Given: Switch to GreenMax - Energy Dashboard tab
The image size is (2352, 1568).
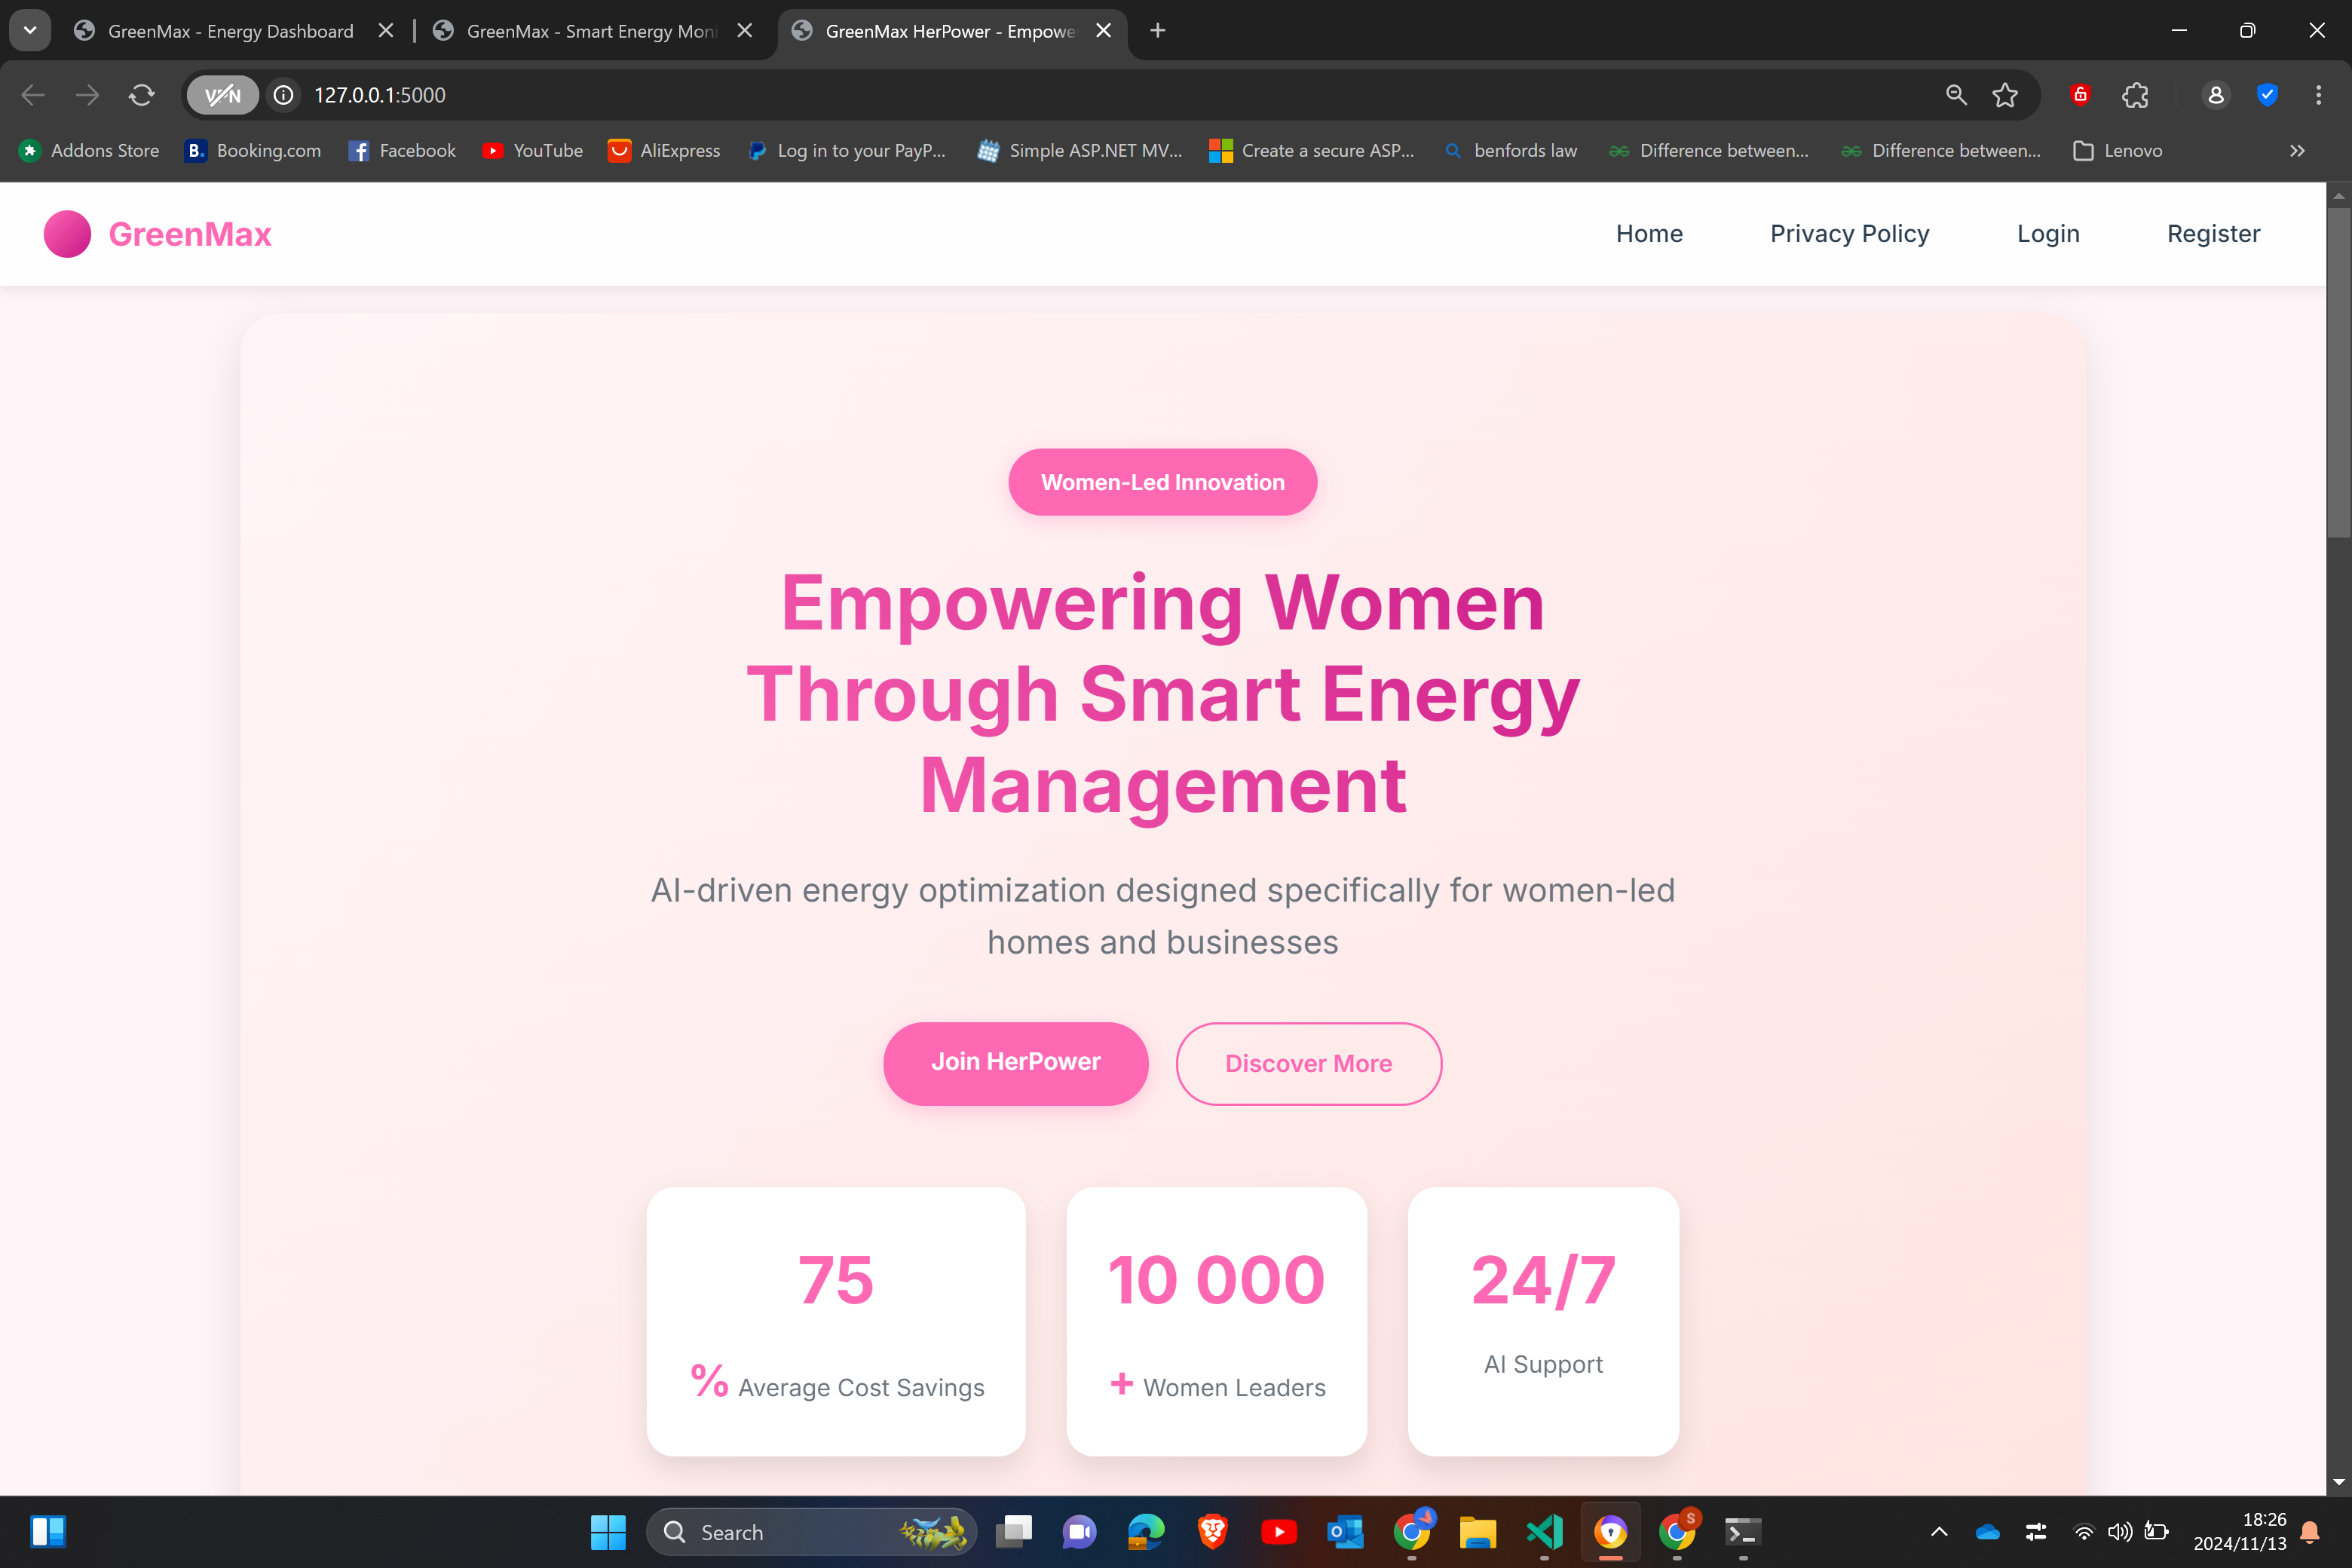Looking at the screenshot, I should [x=230, y=31].
